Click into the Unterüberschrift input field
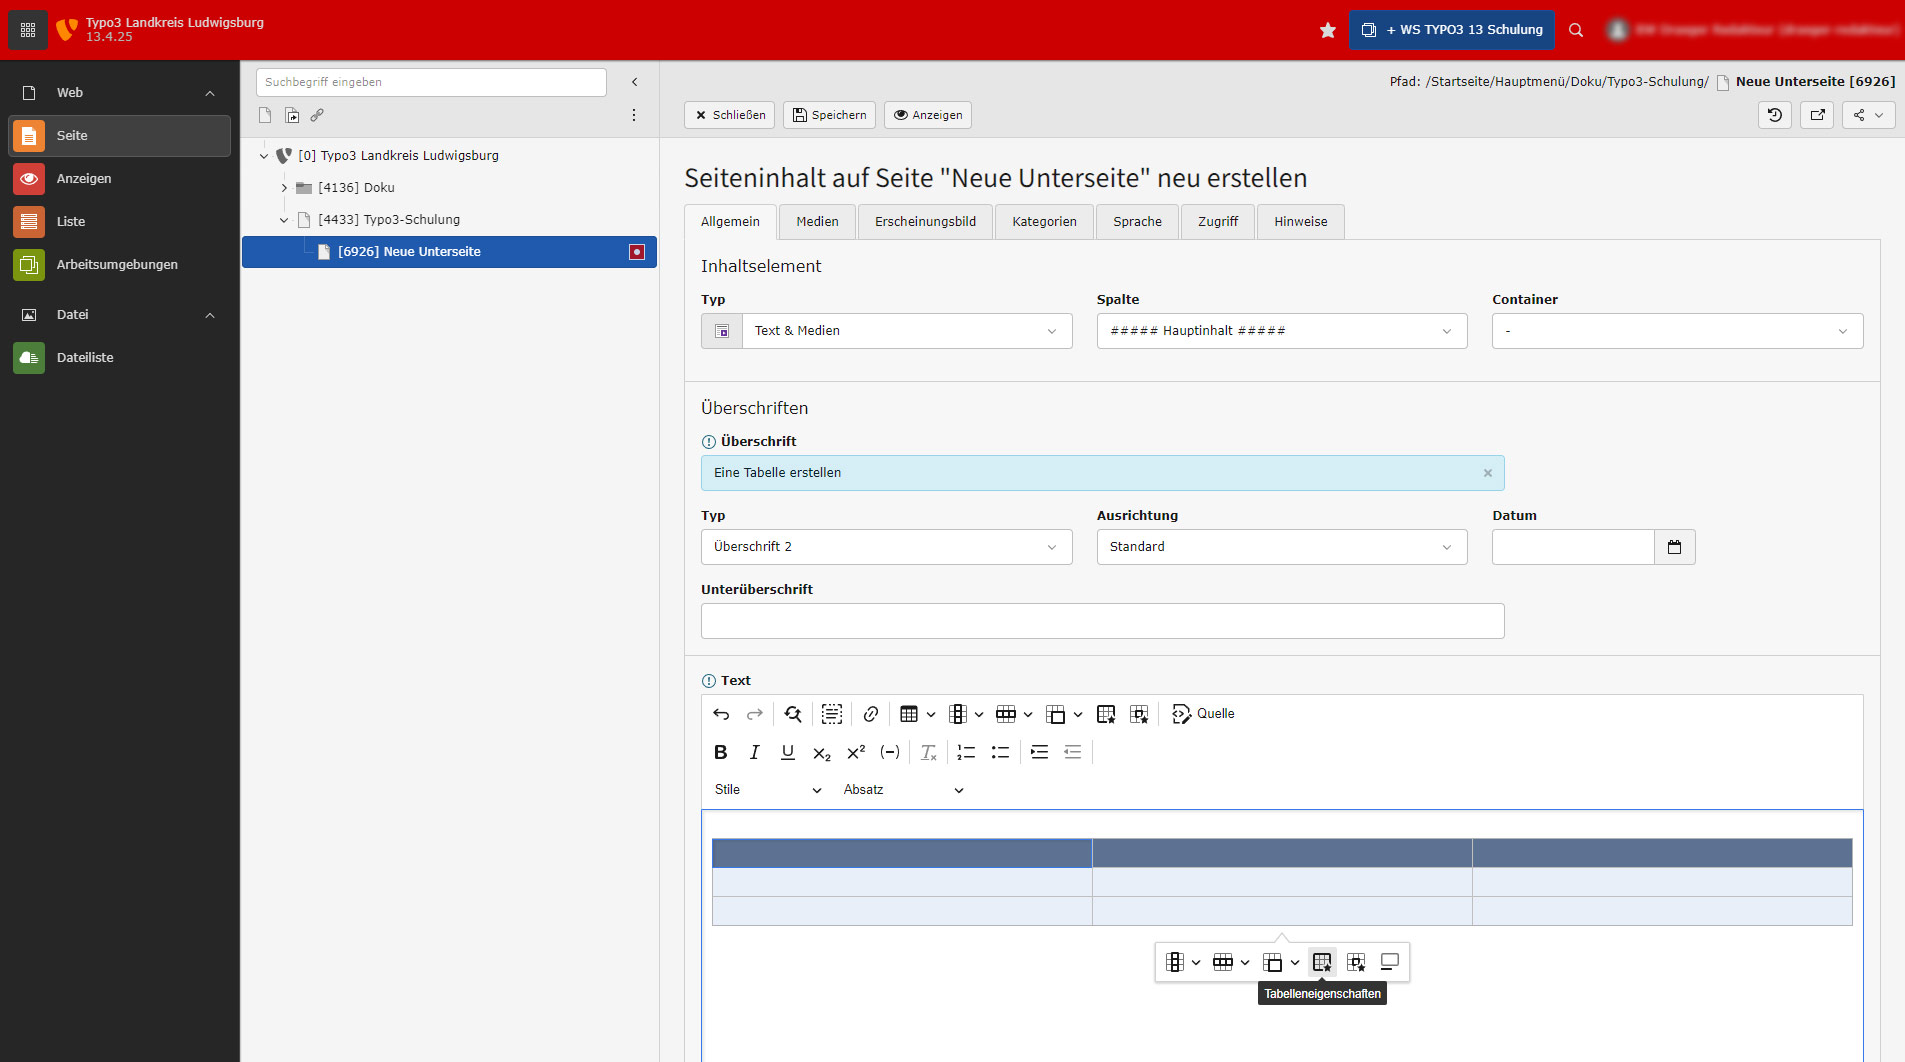Viewport: 1905px width, 1062px height. [x=1102, y=621]
